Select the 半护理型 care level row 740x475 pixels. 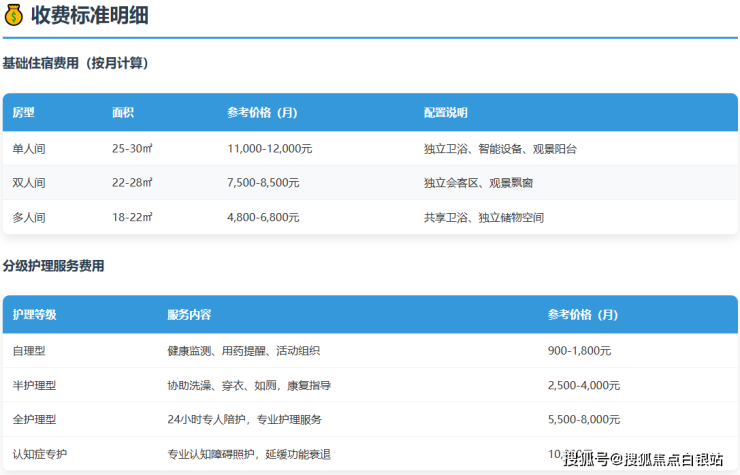(x=34, y=385)
